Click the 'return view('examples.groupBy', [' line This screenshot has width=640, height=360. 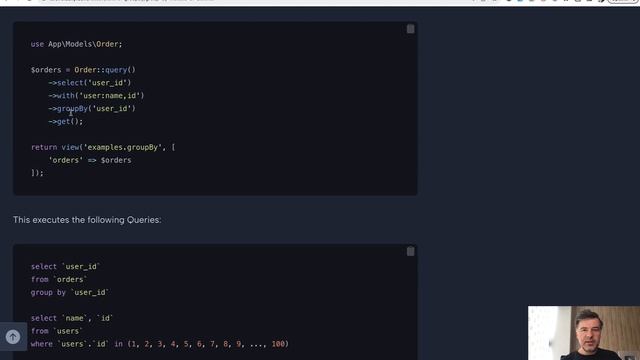(103, 147)
